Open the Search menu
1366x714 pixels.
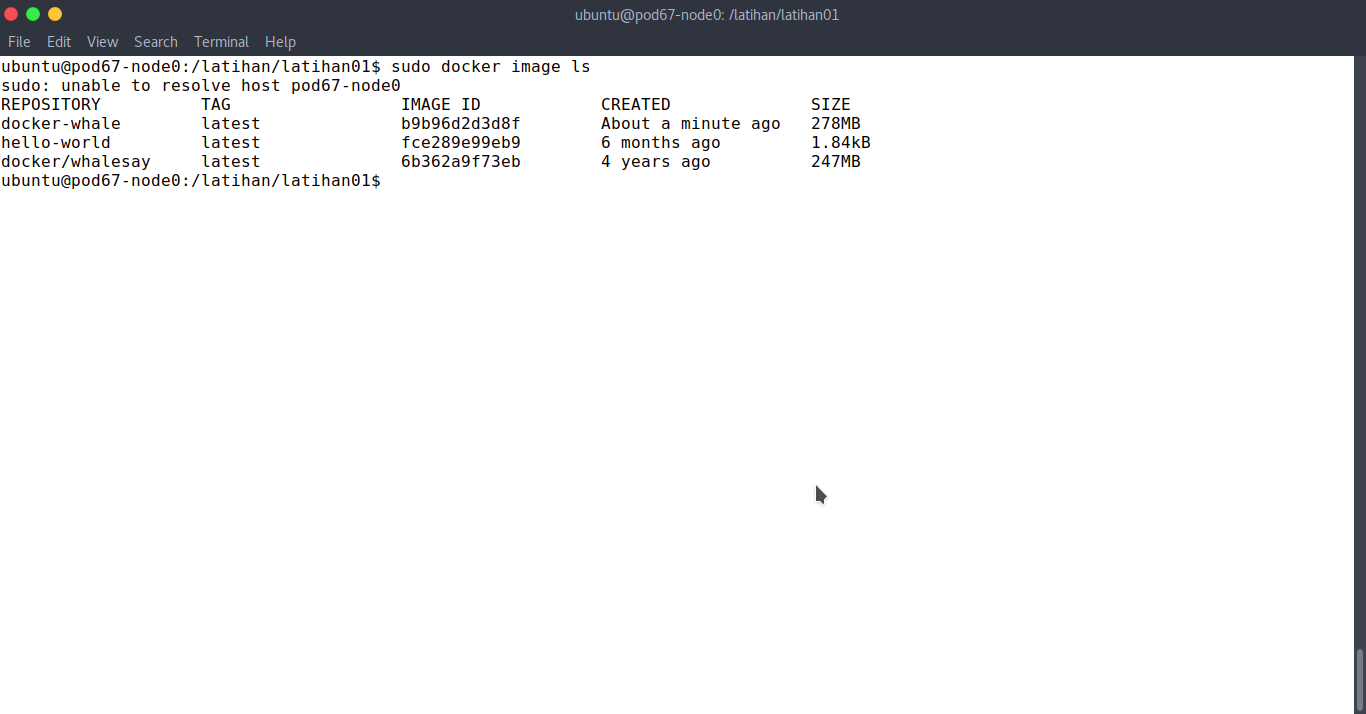(156, 42)
